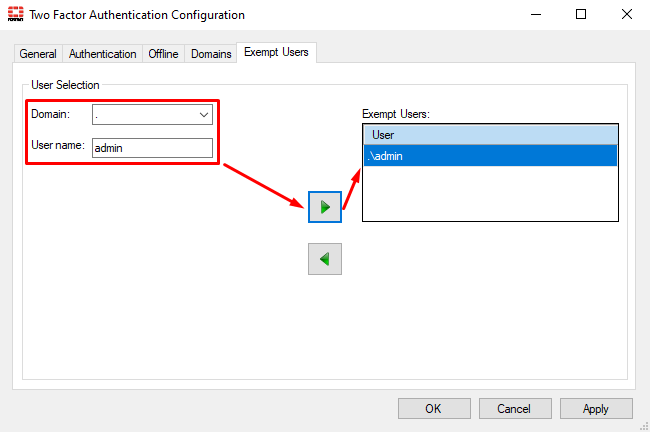650x432 pixels.
Task: Click the green left-arrow remove user button
Action: click(325, 259)
